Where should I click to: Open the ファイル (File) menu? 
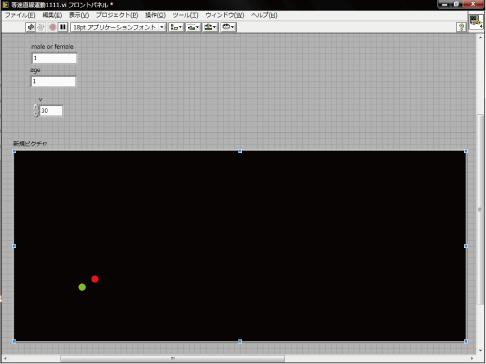point(20,15)
